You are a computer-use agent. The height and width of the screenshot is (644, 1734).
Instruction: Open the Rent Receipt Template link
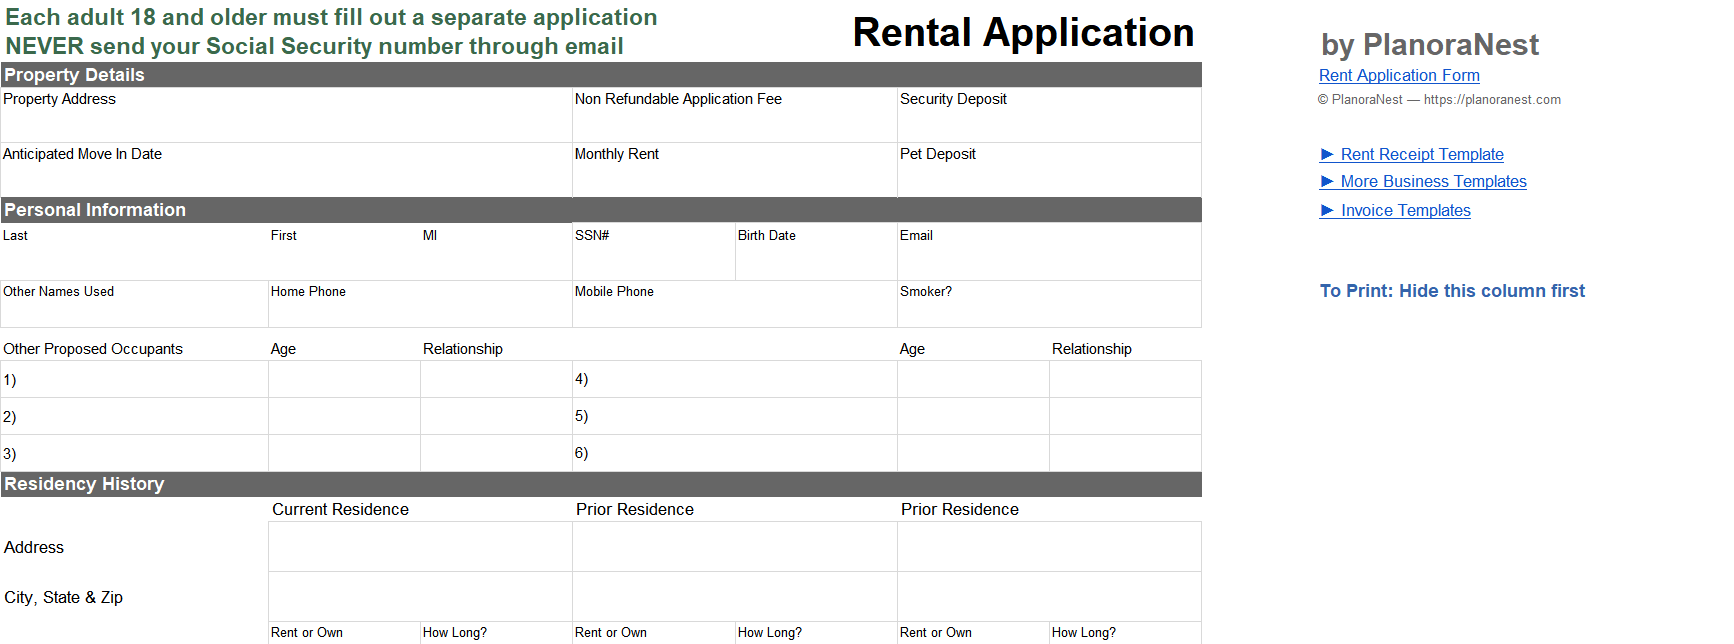pyautogui.click(x=1412, y=154)
